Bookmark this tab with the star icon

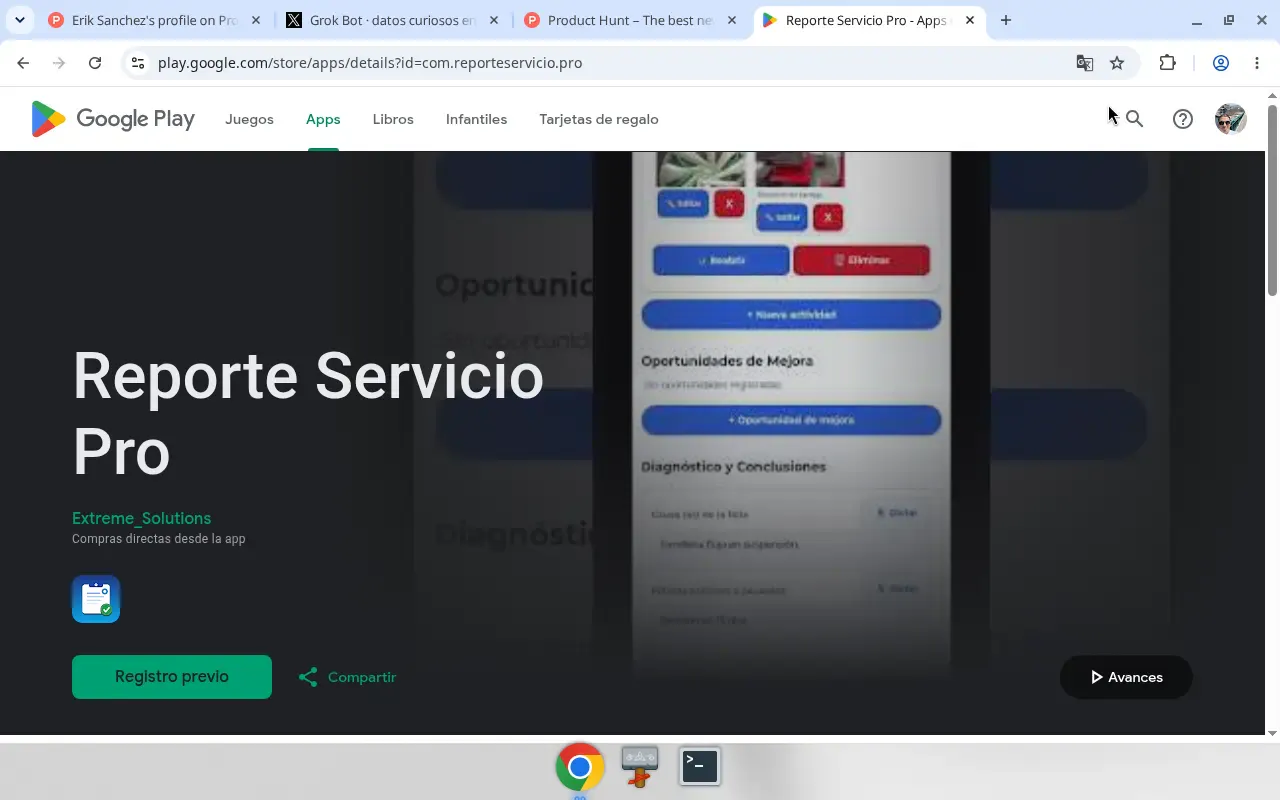pos(1117,63)
